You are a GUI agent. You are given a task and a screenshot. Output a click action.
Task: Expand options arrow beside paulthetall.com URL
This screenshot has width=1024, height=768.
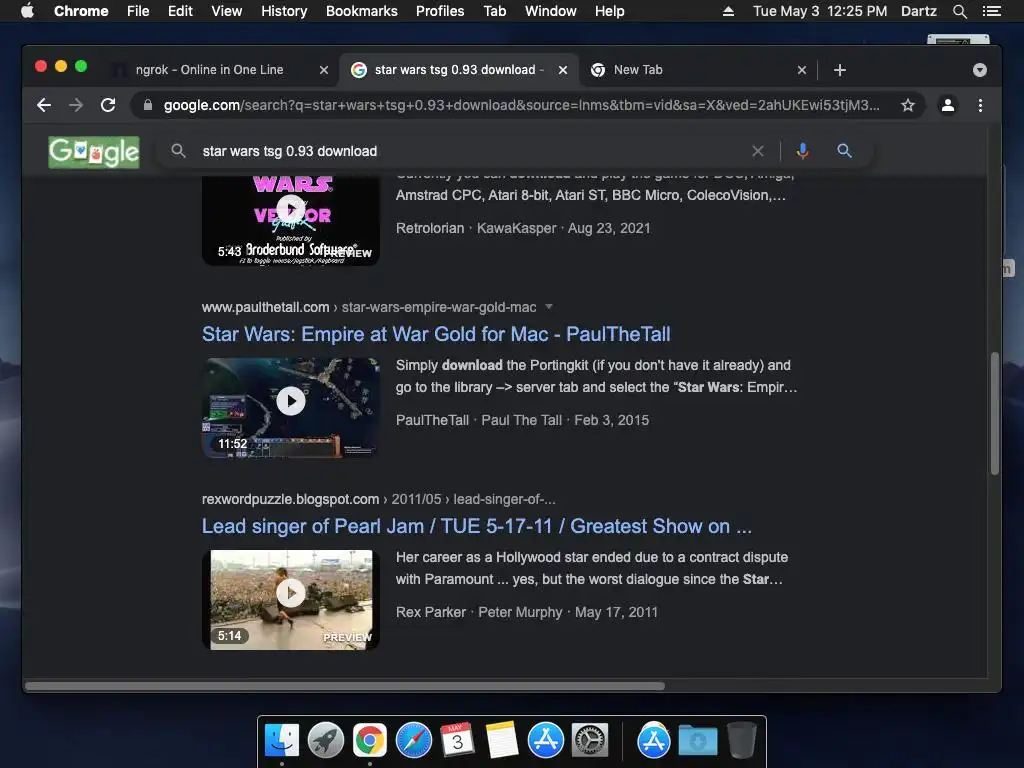point(549,307)
